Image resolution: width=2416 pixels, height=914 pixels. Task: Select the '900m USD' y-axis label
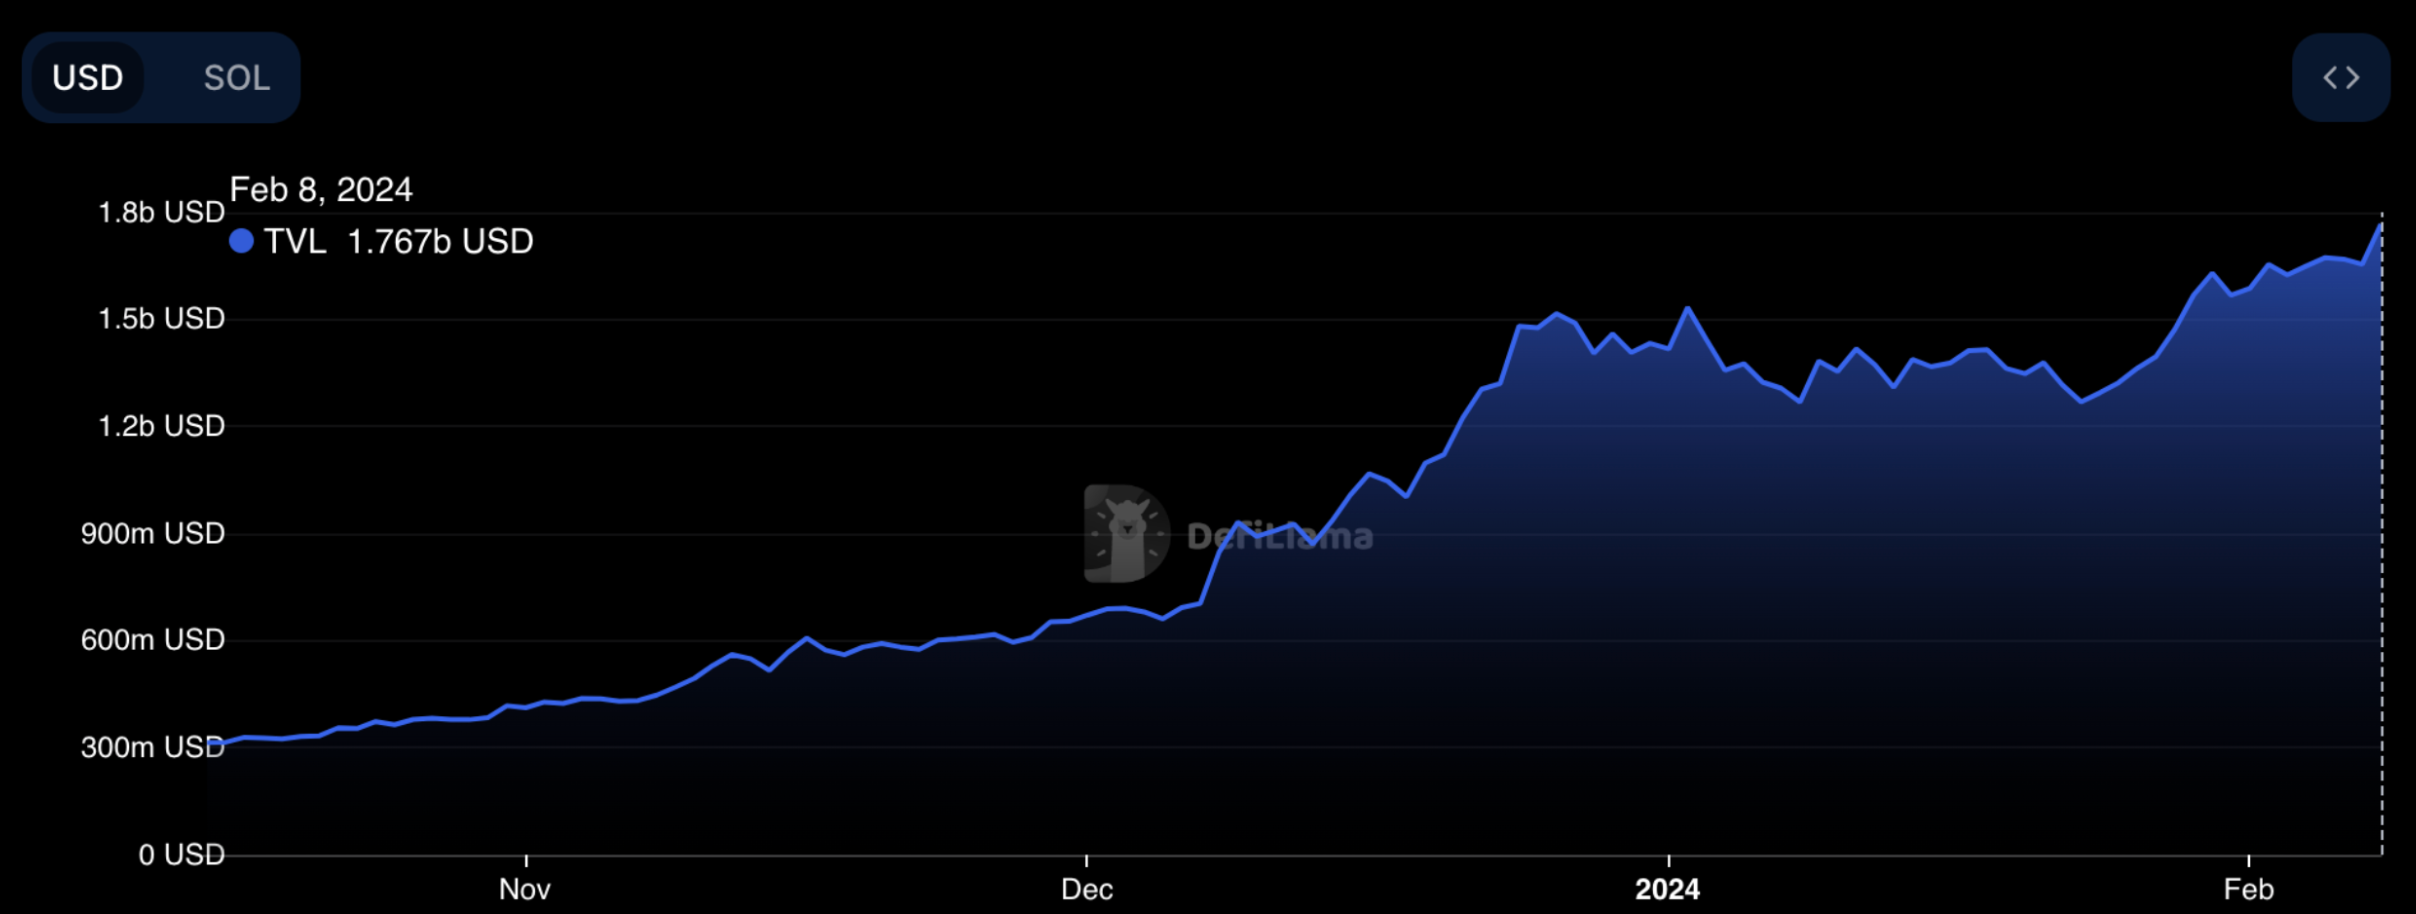pyautogui.click(x=153, y=534)
